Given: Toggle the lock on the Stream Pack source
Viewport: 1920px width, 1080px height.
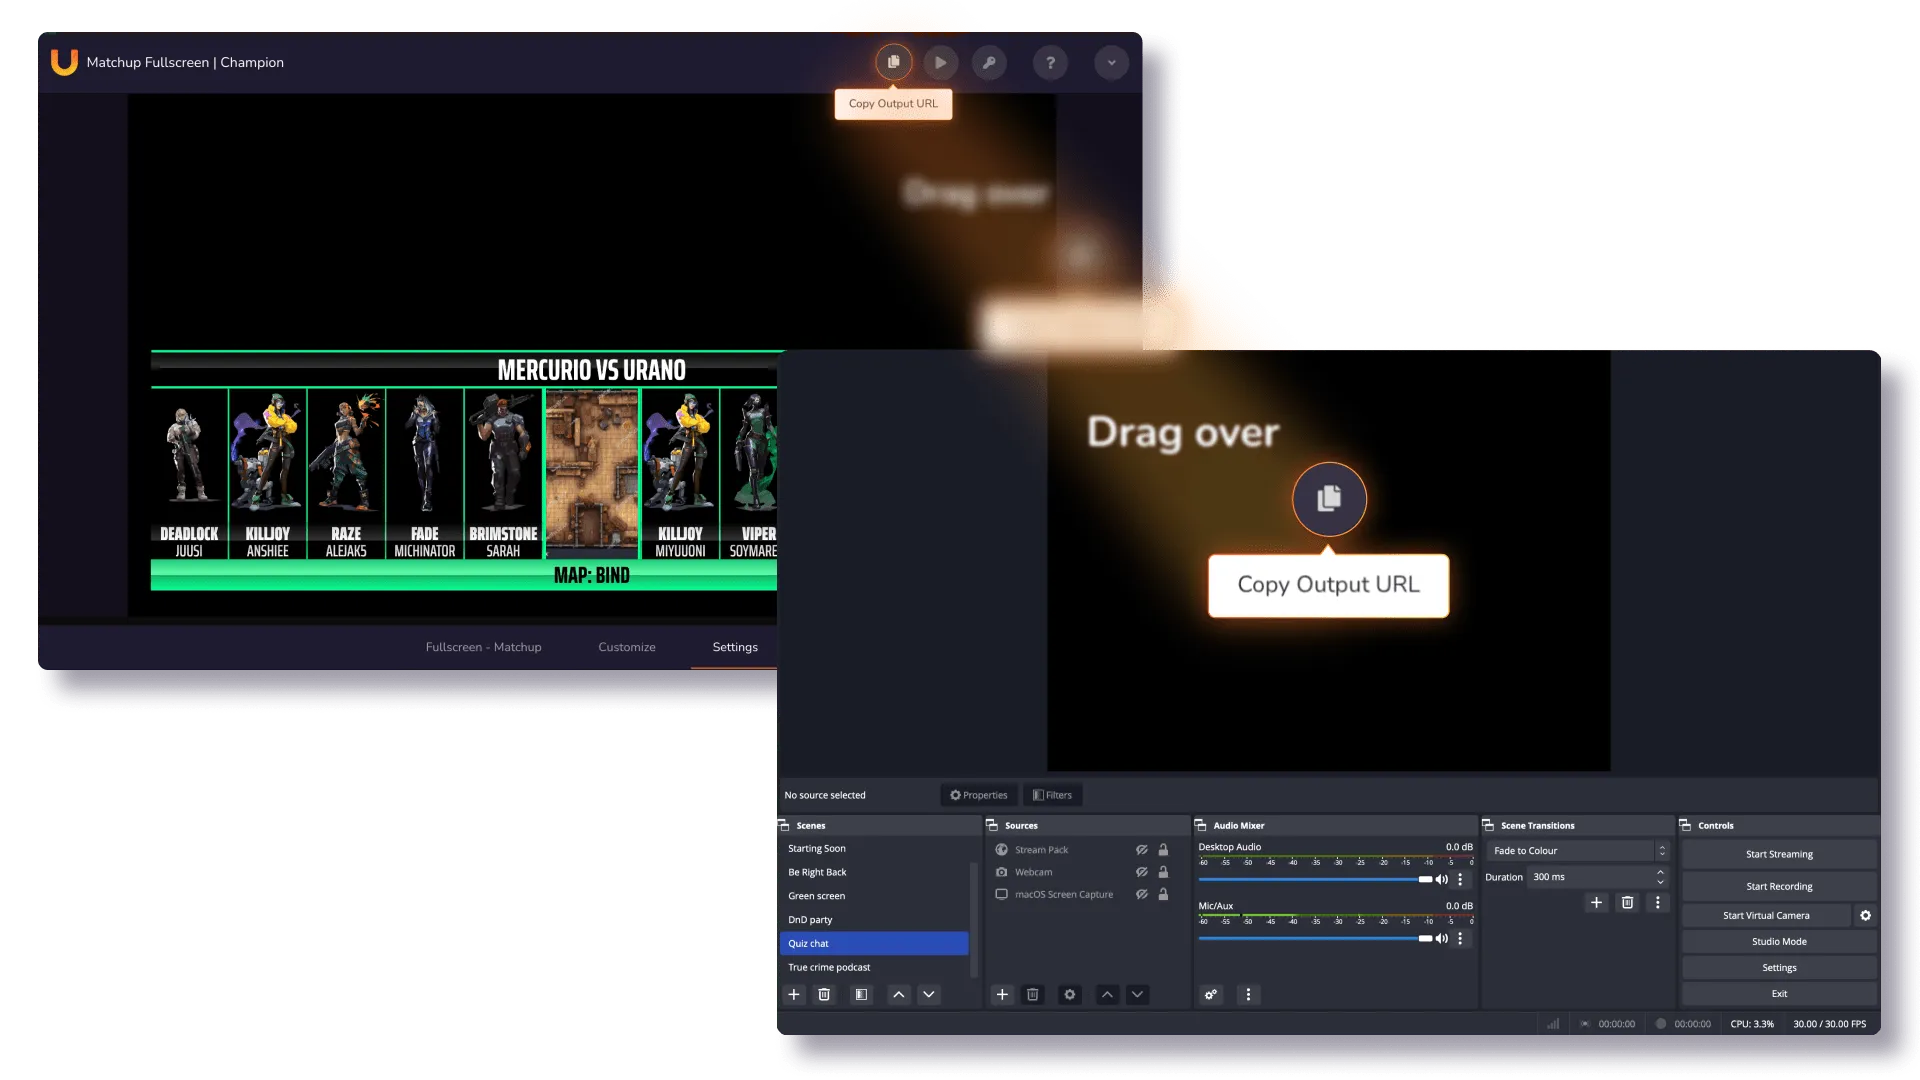Looking at the screenshot, I should [x=1163, y=850].
